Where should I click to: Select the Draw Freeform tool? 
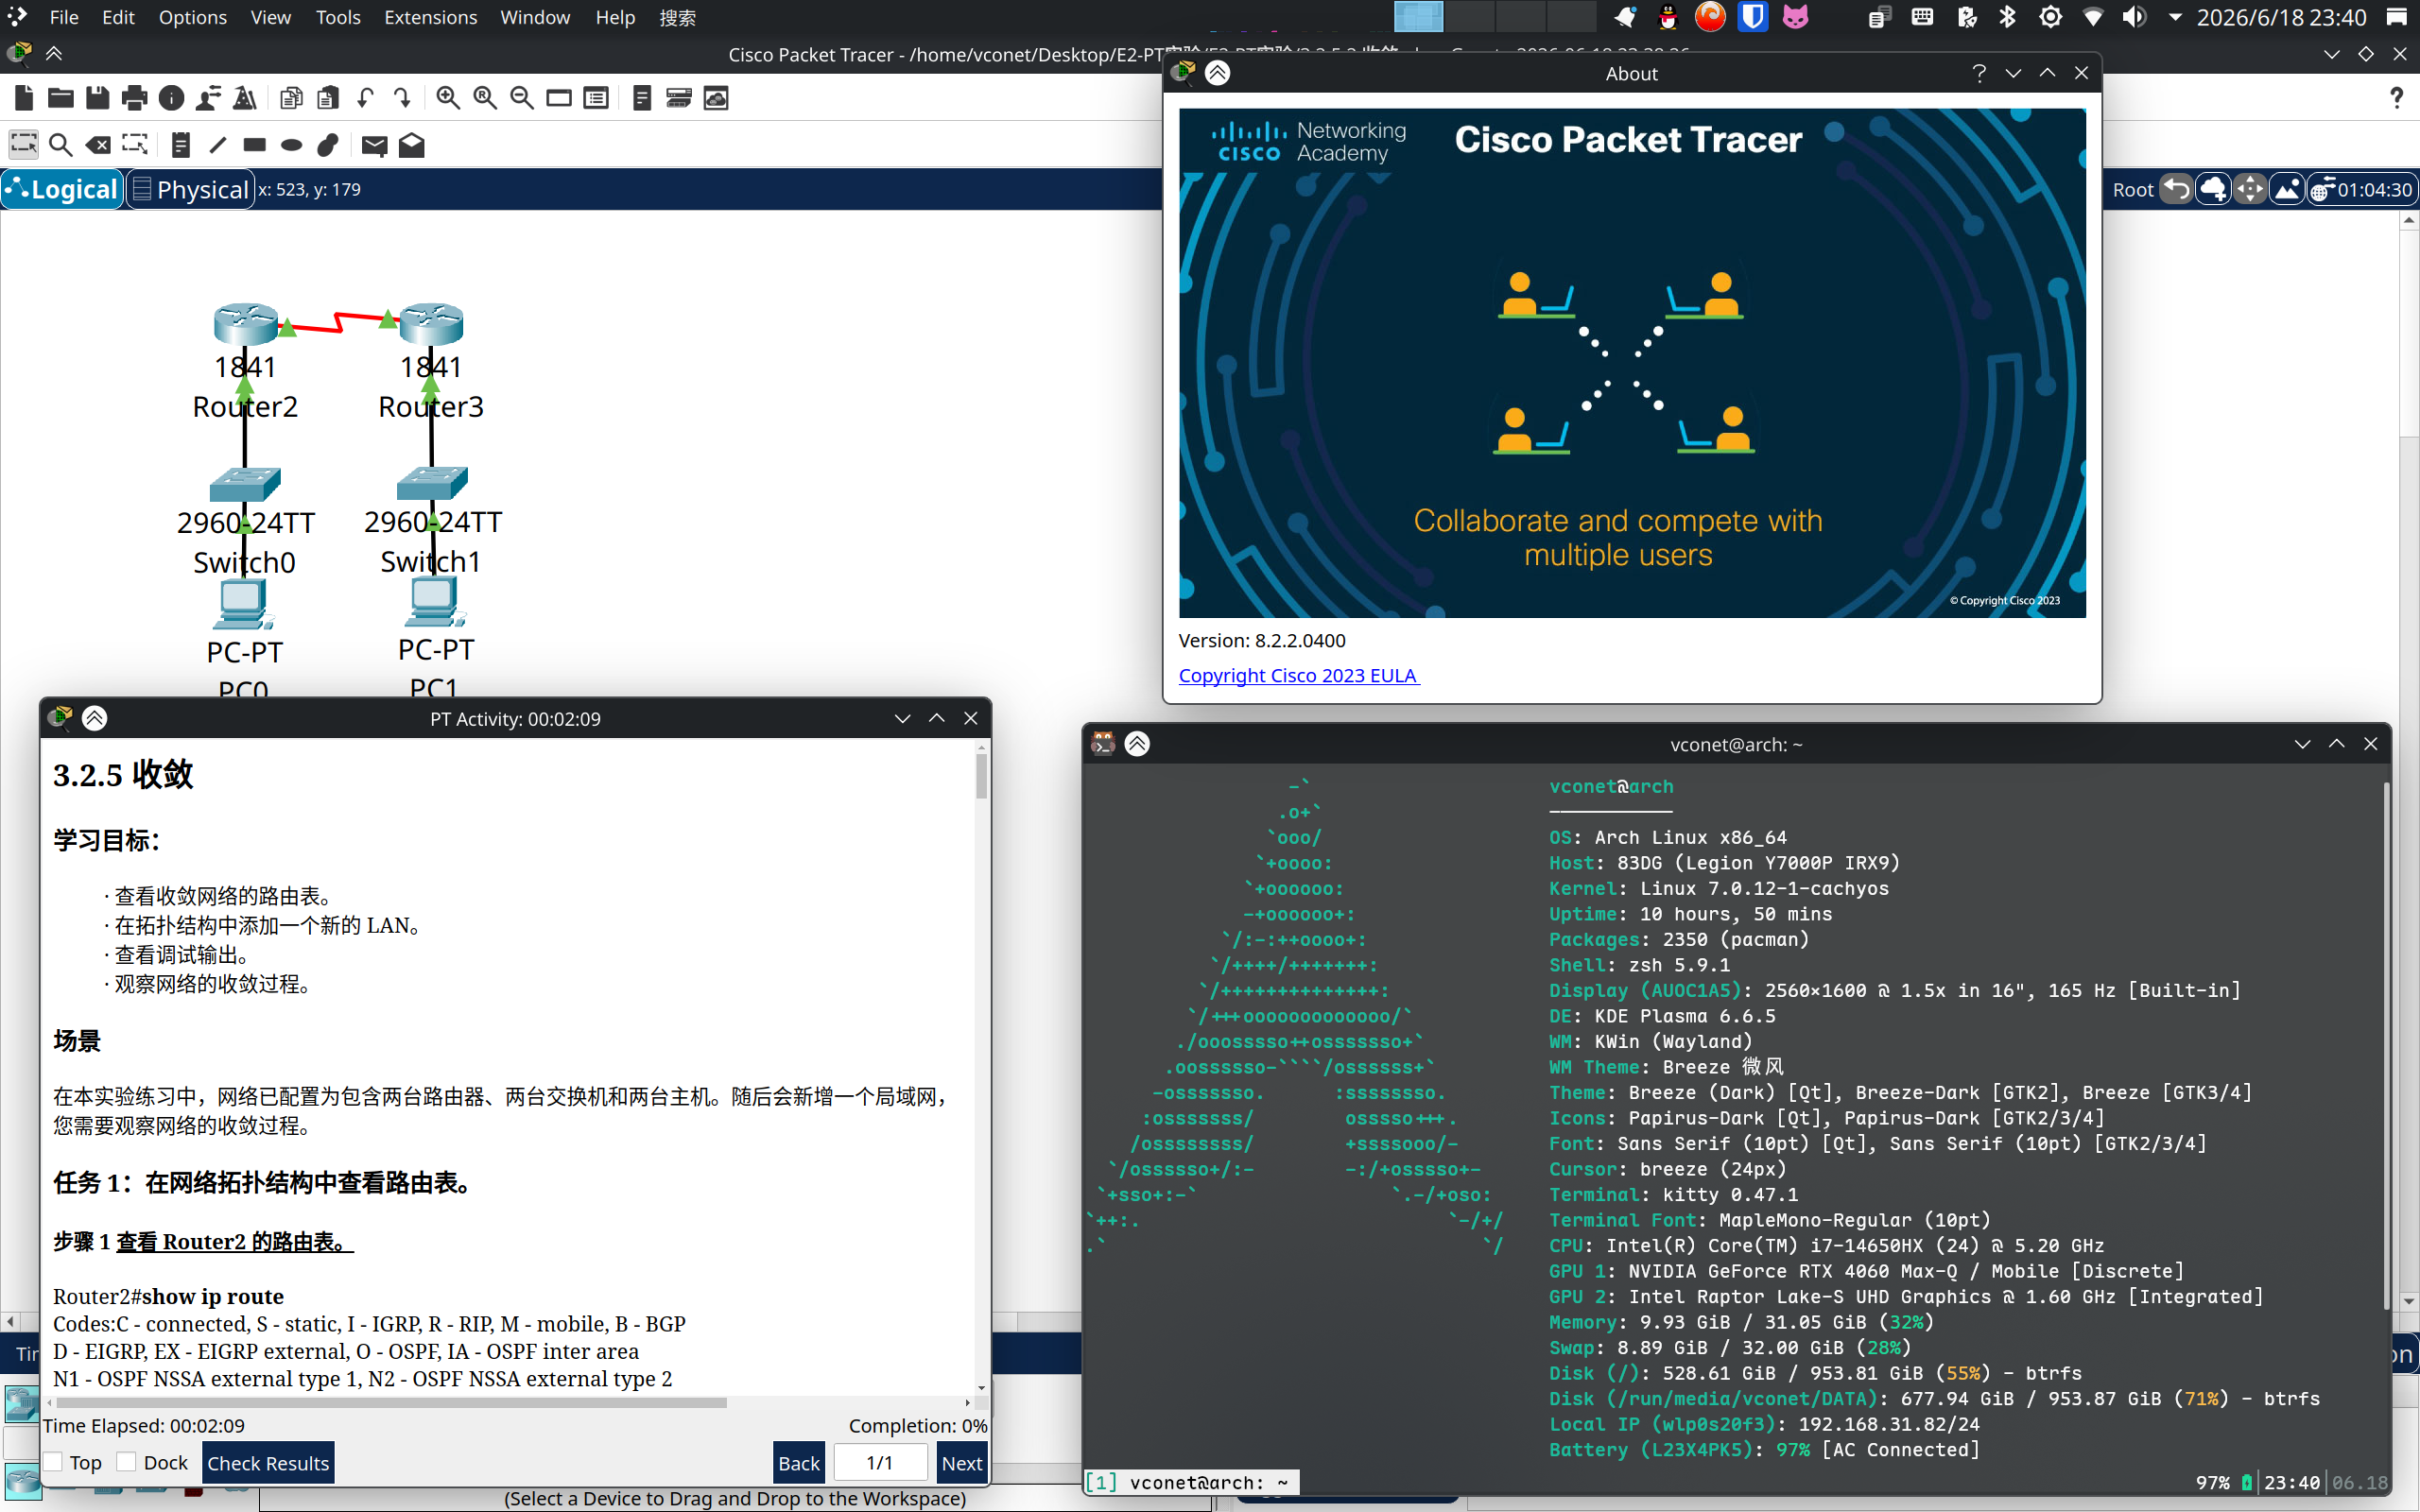click(x=328, y=145)
